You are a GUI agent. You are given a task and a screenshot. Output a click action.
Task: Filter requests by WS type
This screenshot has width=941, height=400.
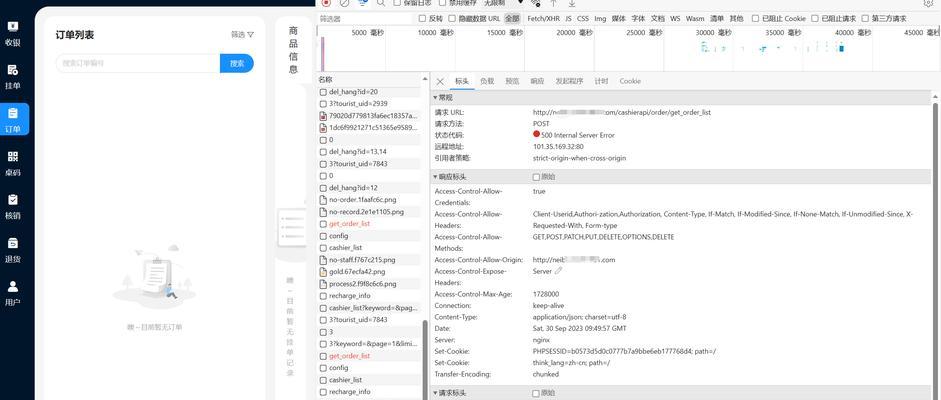tap(675, 19)
